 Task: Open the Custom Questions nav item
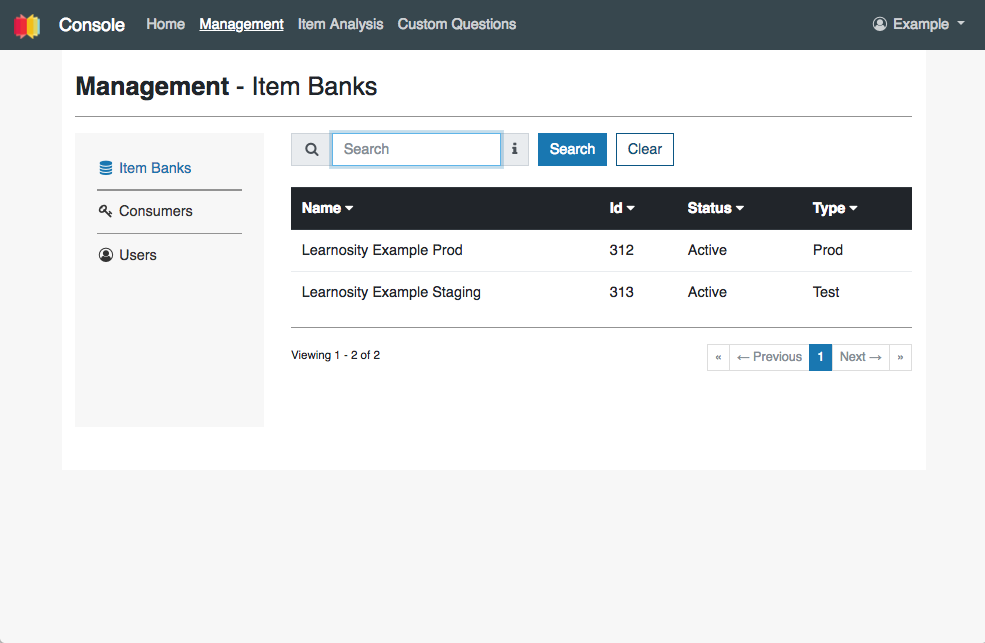(x=457, y=24)
